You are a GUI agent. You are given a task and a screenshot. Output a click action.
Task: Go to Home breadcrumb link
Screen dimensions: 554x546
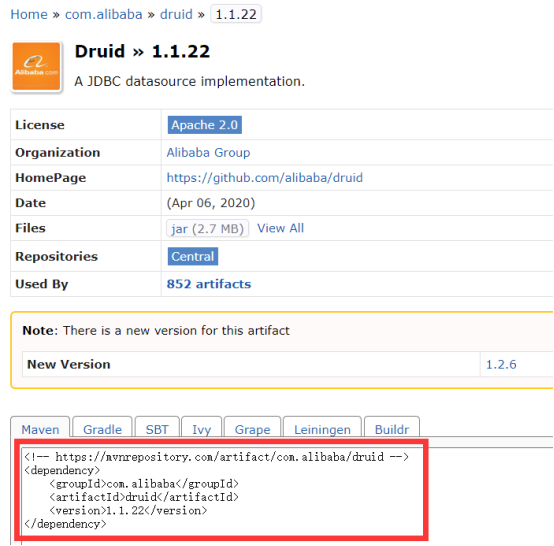[x=29, y=14]
